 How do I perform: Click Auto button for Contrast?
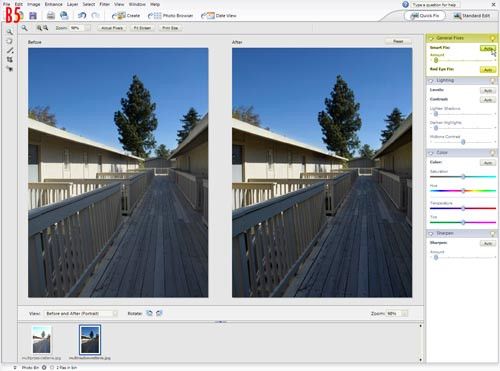pyautogui.click(x=488, y=100)
